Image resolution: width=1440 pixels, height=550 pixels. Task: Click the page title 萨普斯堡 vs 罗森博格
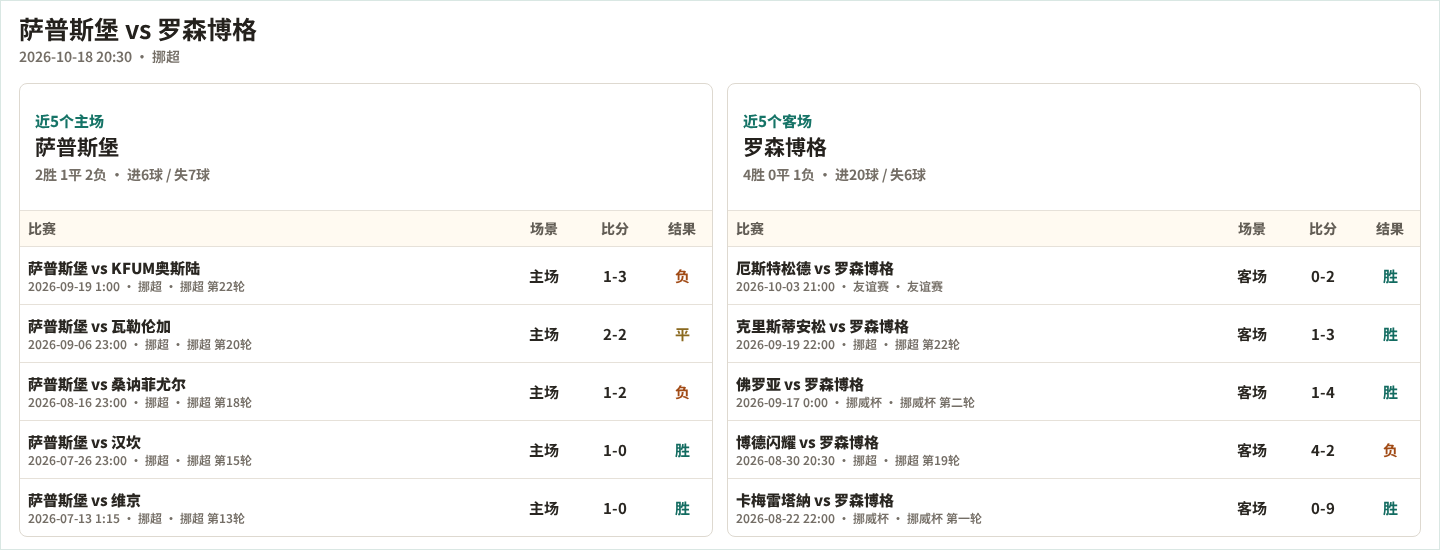tap(138, 30)
